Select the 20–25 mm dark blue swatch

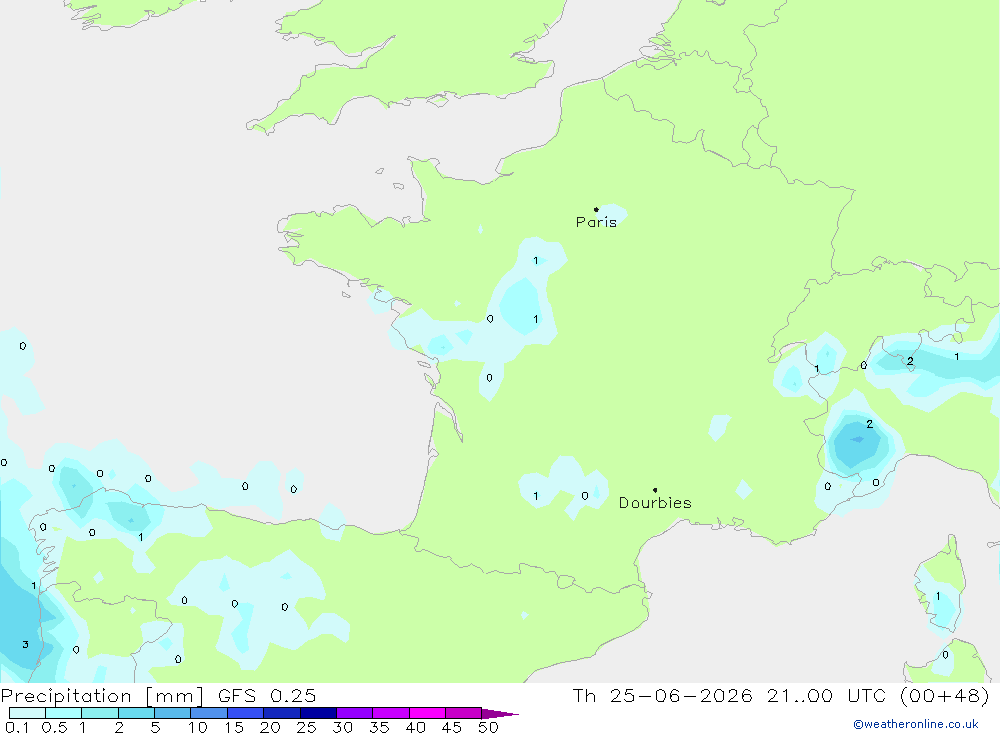click(281, 713)
